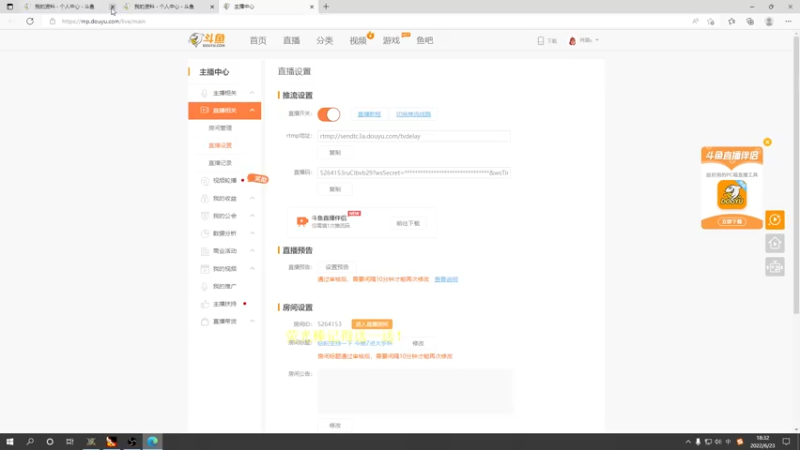Click the favorites star icon in the browser toolbar
Image resolution: width=800 pixels, height=450 pixels.
[731, 21]
